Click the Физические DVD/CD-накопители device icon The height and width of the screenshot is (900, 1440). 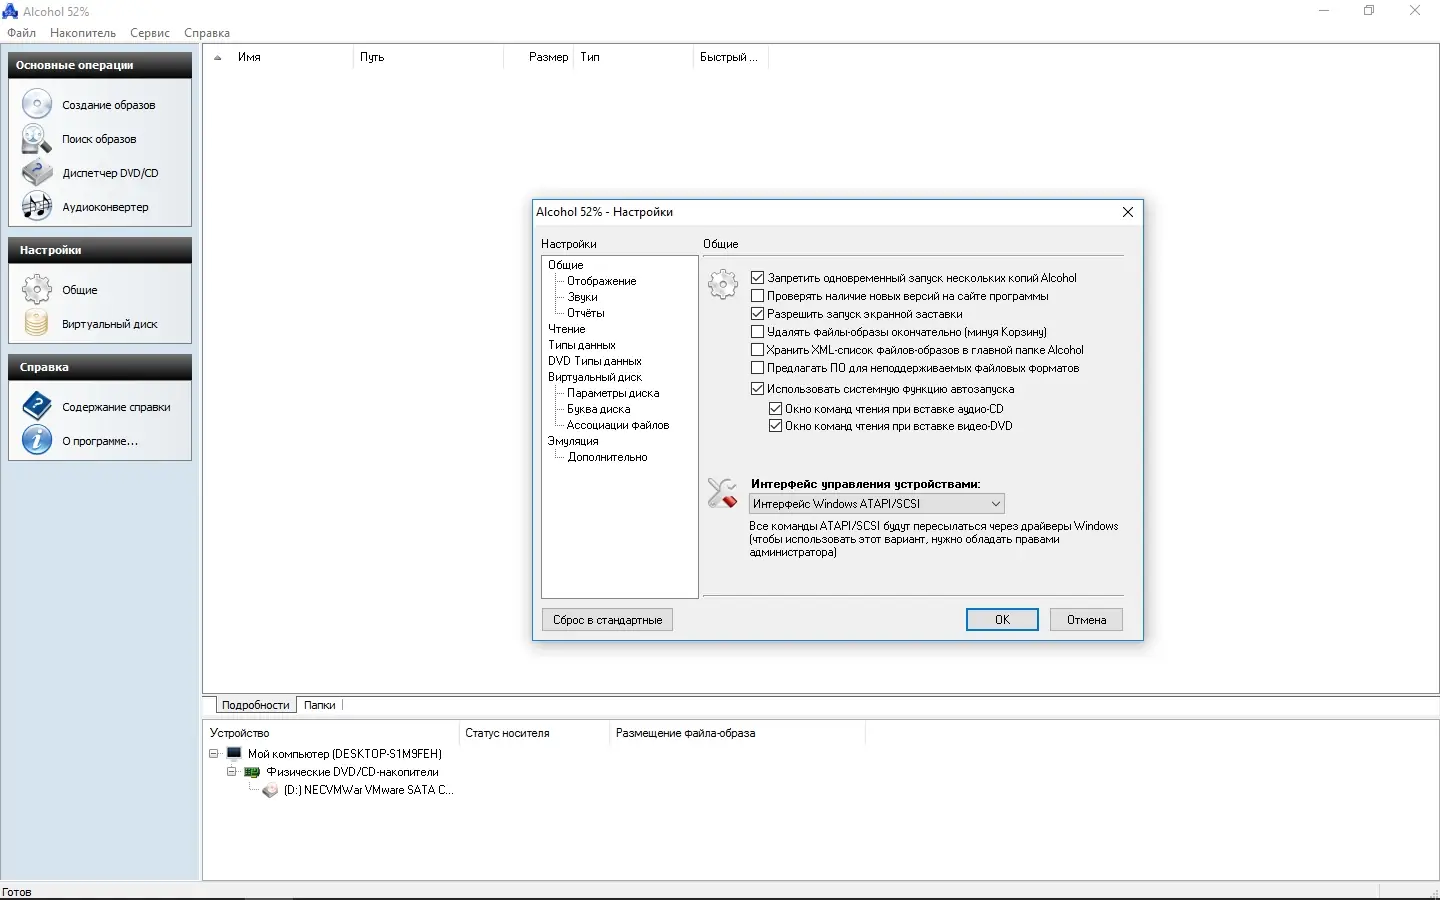coord(252,772)
